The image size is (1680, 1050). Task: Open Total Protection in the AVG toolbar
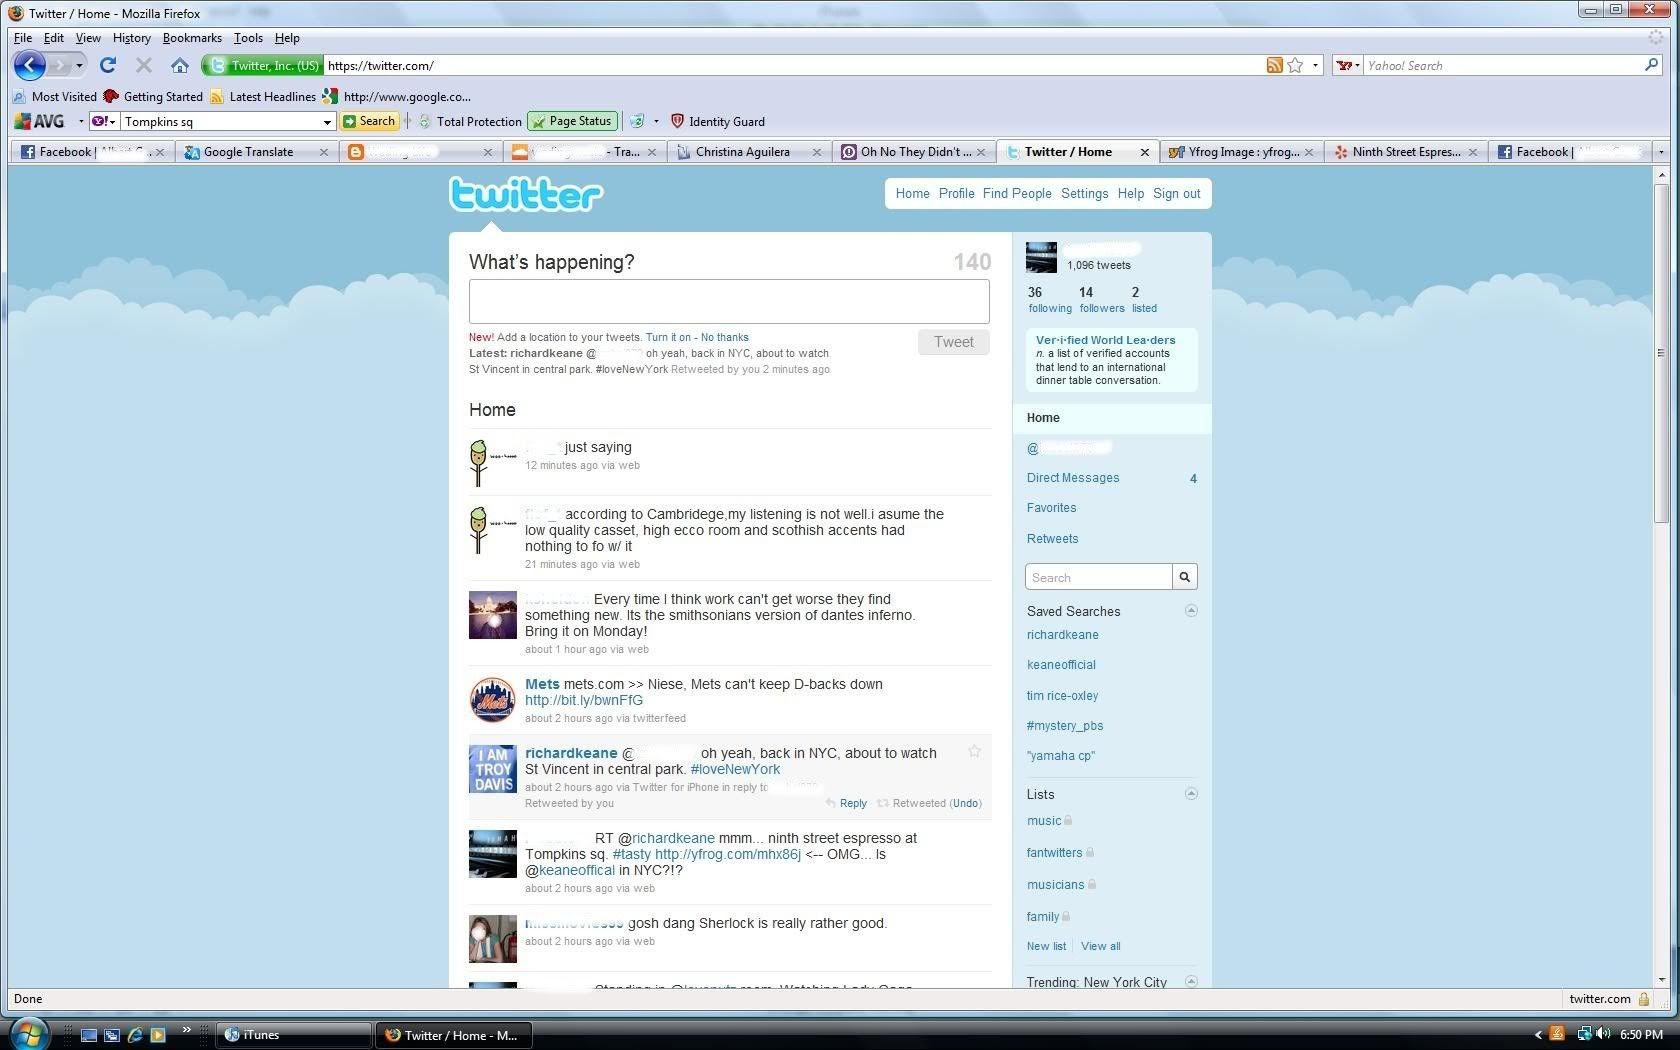470,122
